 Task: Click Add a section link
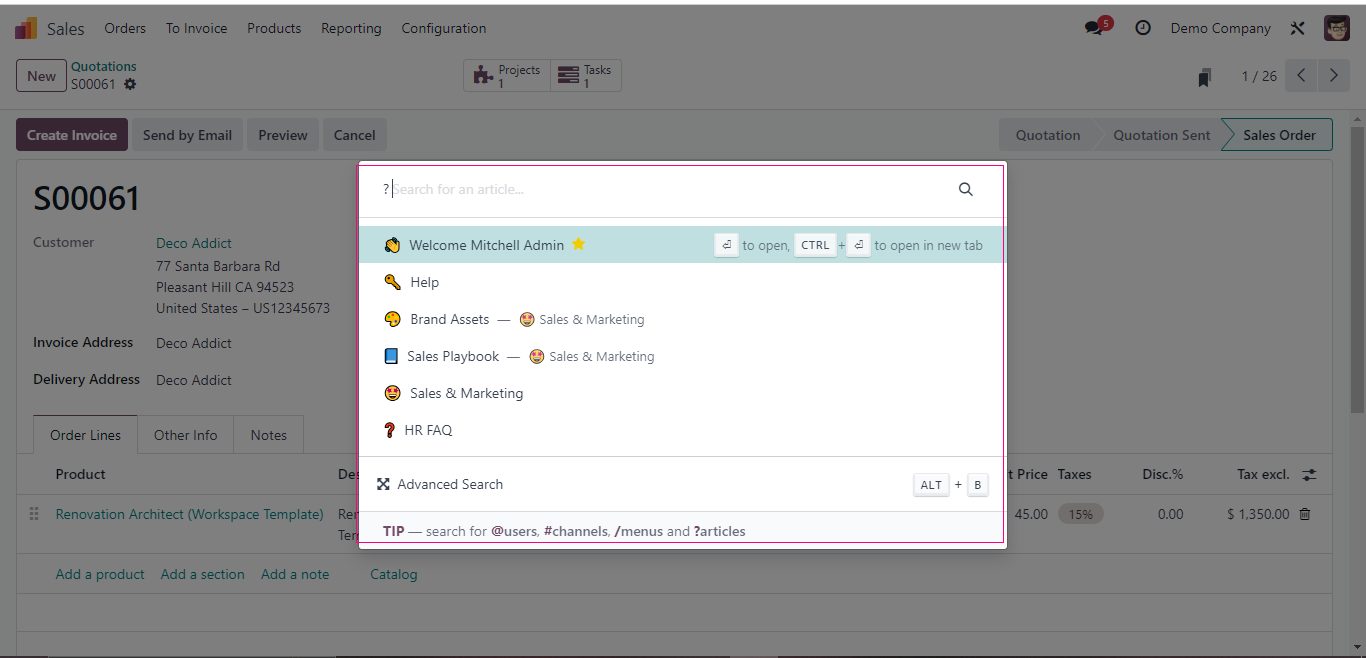pos(202,574)
